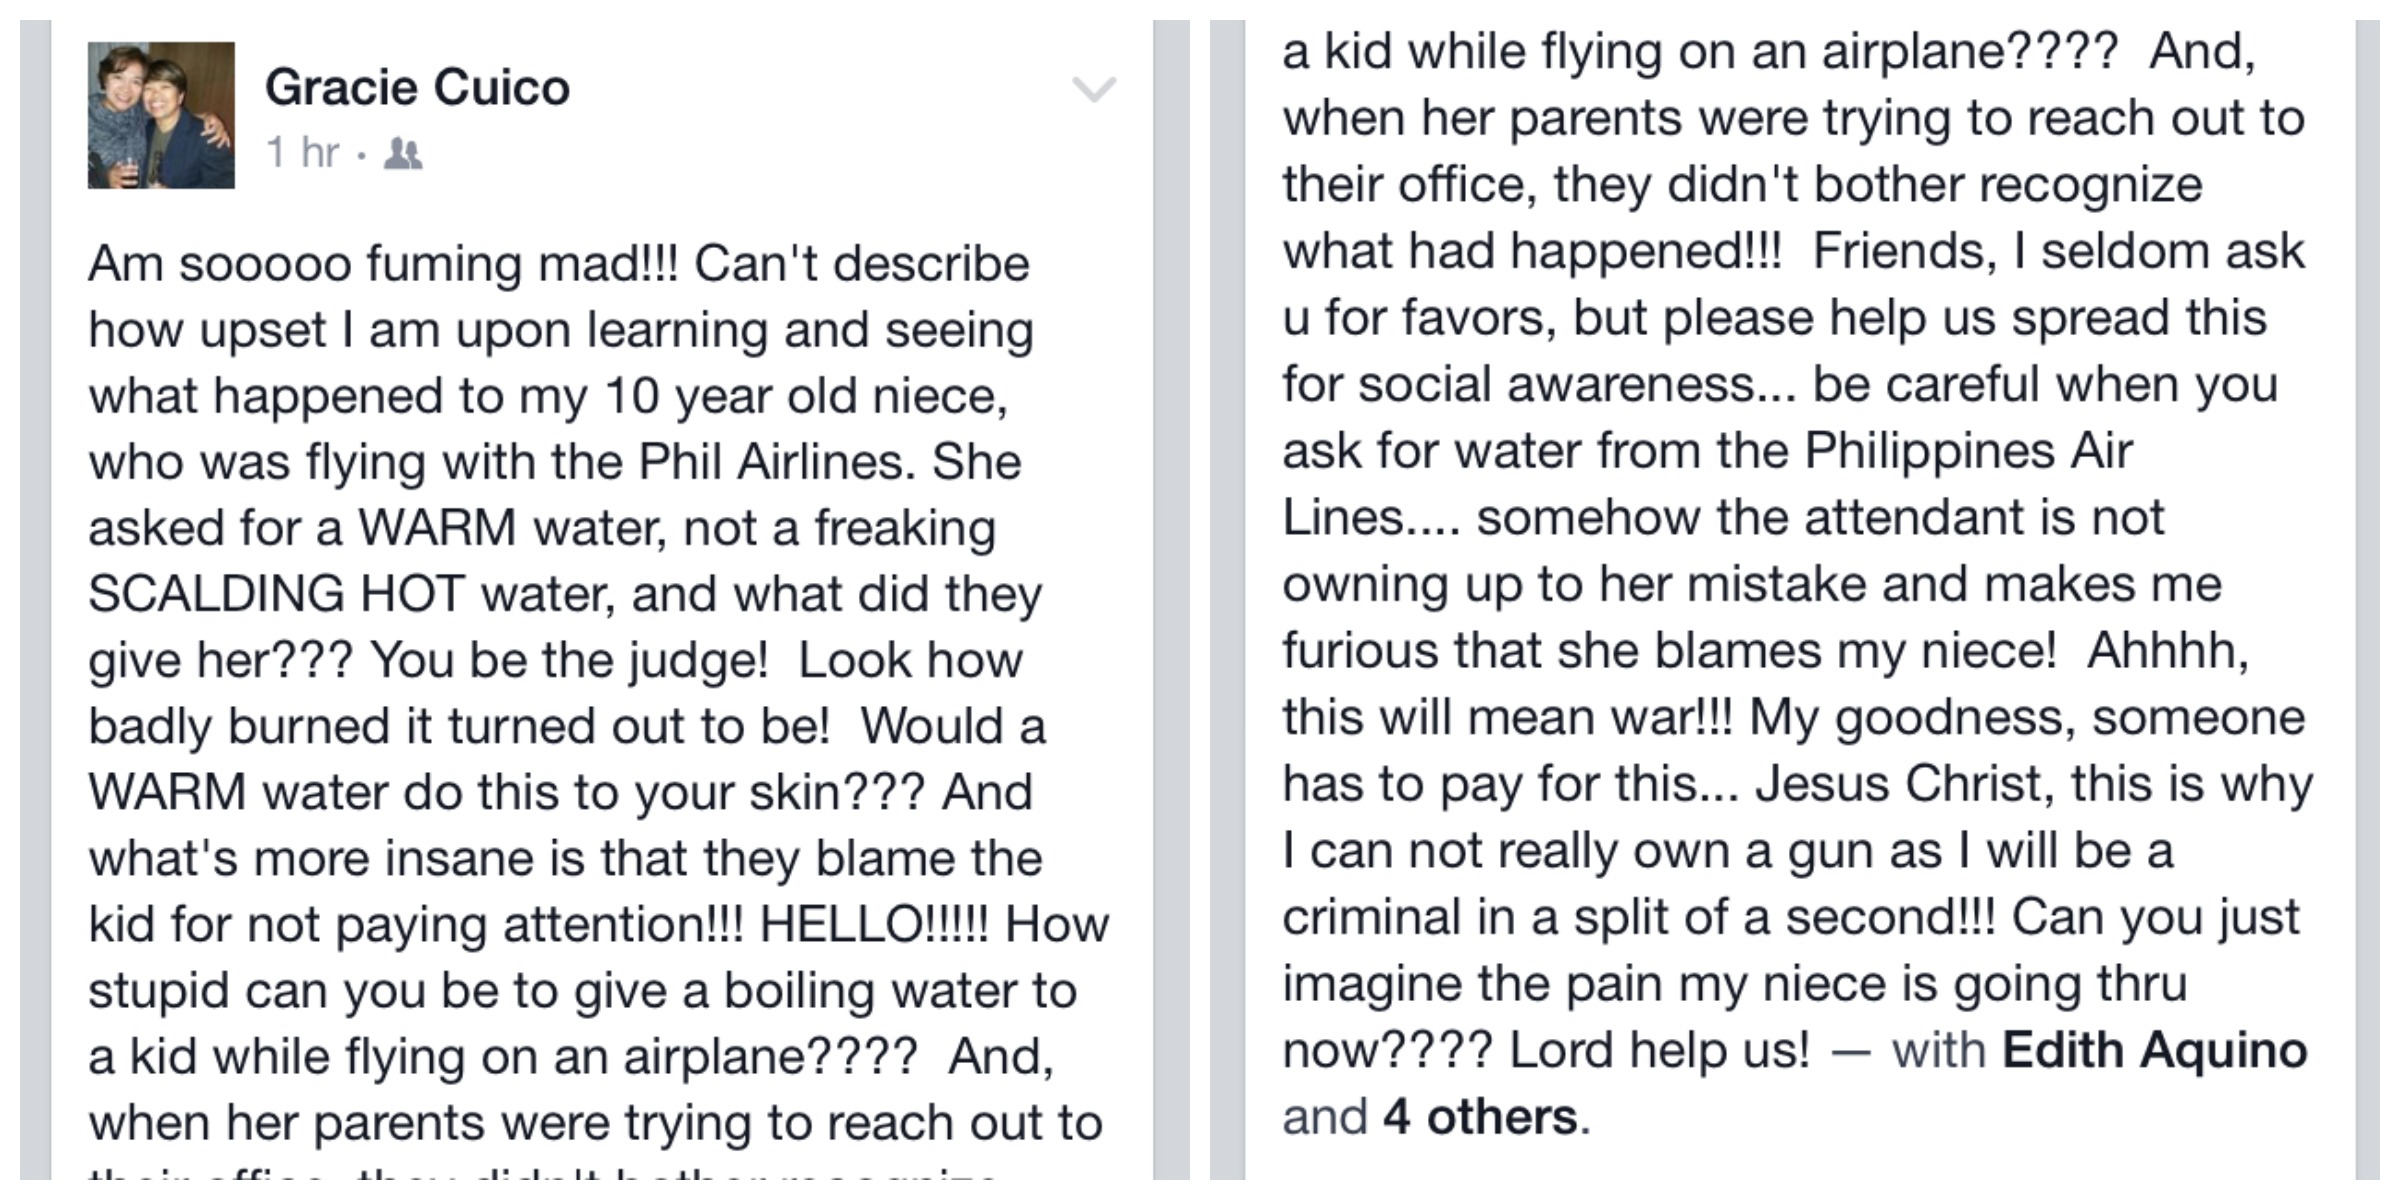Tap "this will mean war!!!" sentence

1507,718
